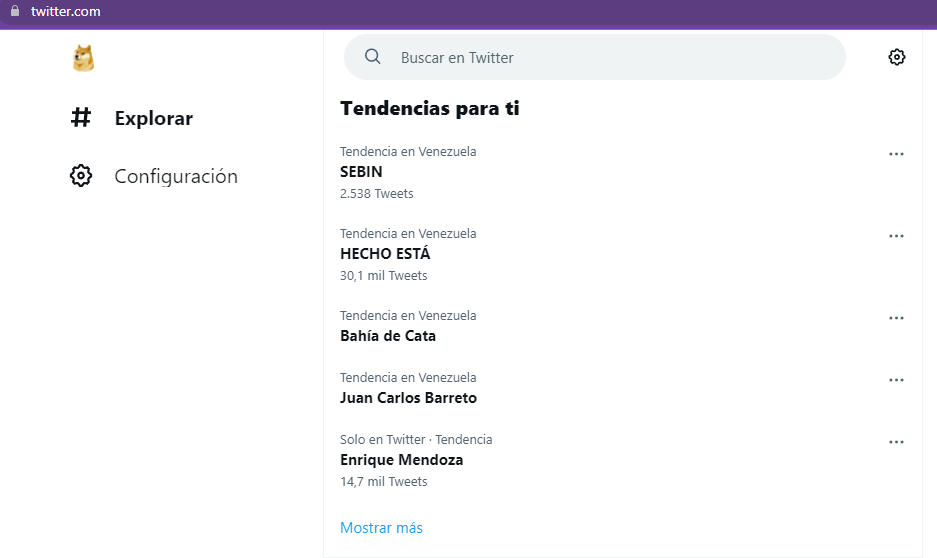This screenshot has height=558, width=937.
Task: Open more options for Juan Carlos Barreto trend
Action: click(896, 380)
